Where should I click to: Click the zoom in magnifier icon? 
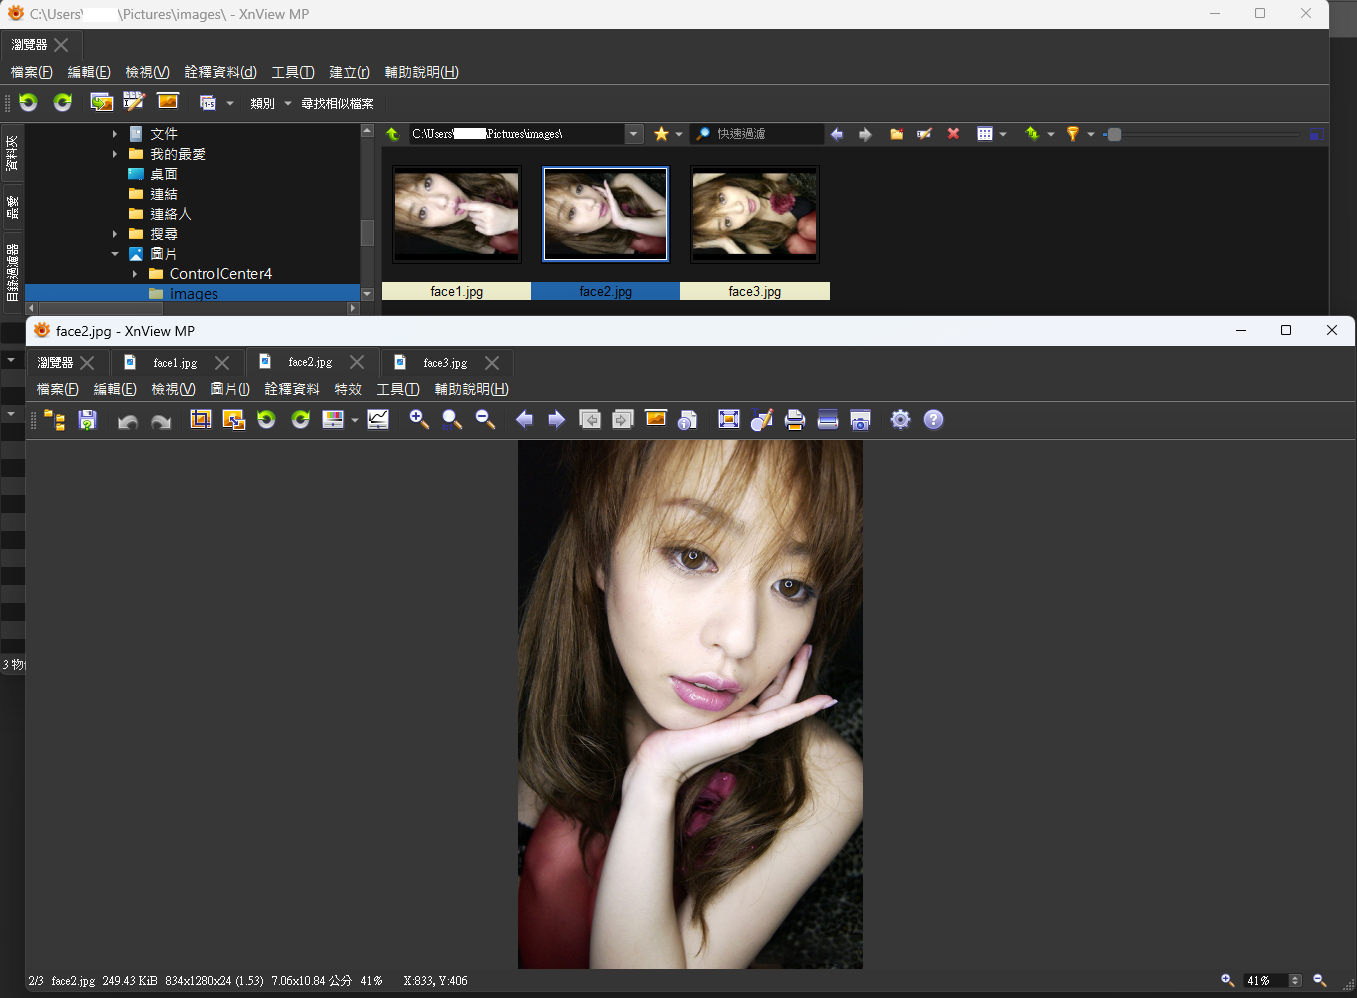coord(419,420)
